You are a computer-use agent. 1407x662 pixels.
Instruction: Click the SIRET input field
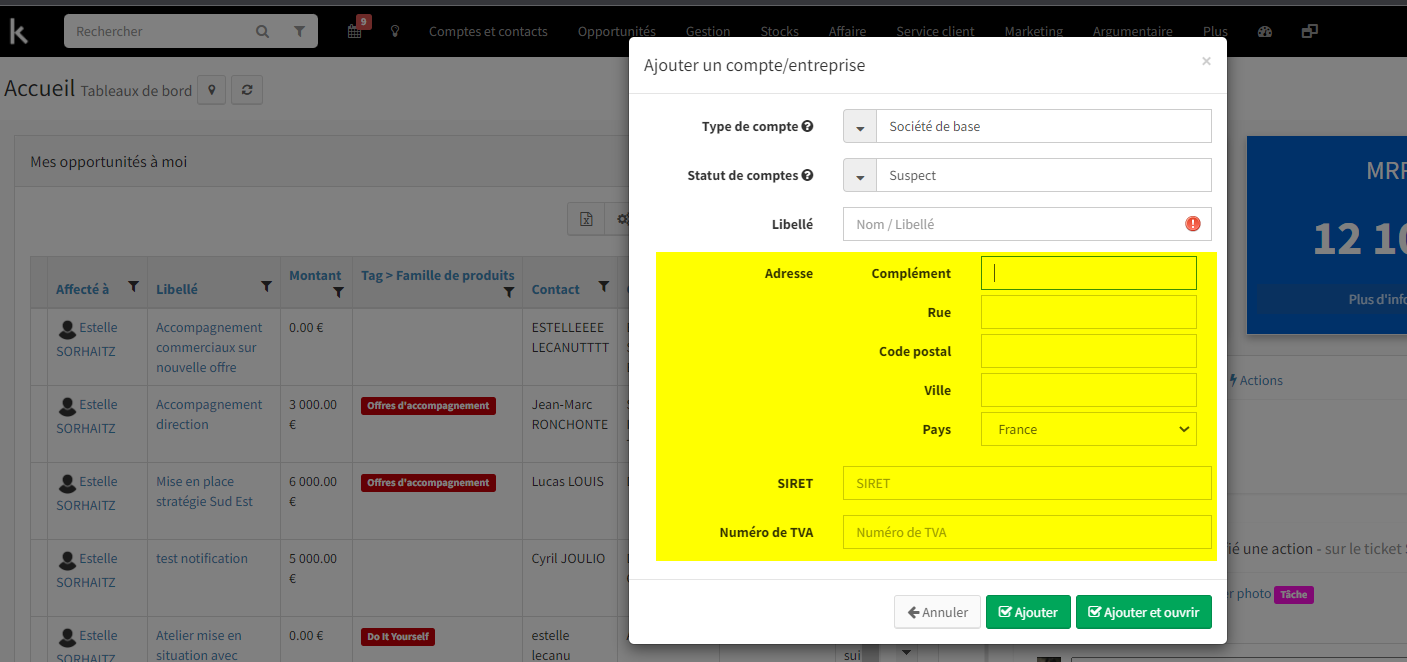pyautogui.click(x=1027, y=483)
